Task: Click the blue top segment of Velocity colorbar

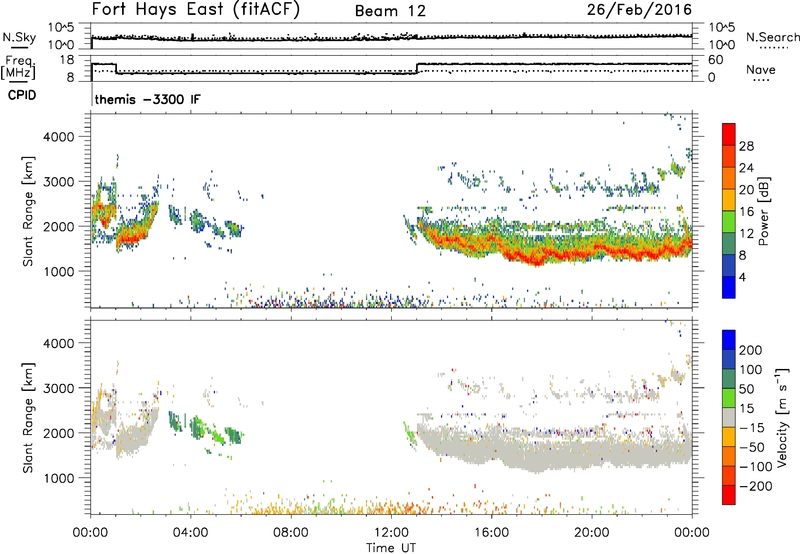Action: click(729, 340)
